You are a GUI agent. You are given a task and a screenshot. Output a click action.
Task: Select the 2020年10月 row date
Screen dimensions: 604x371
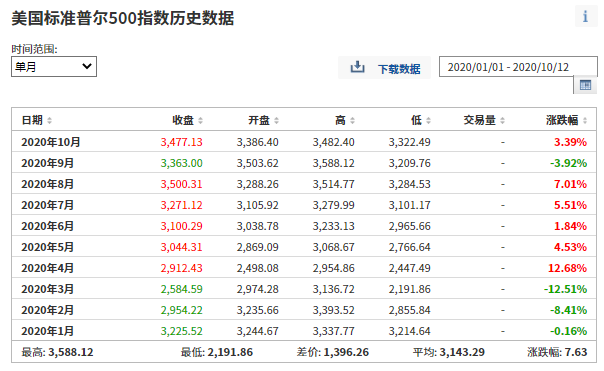coord(51,142)
